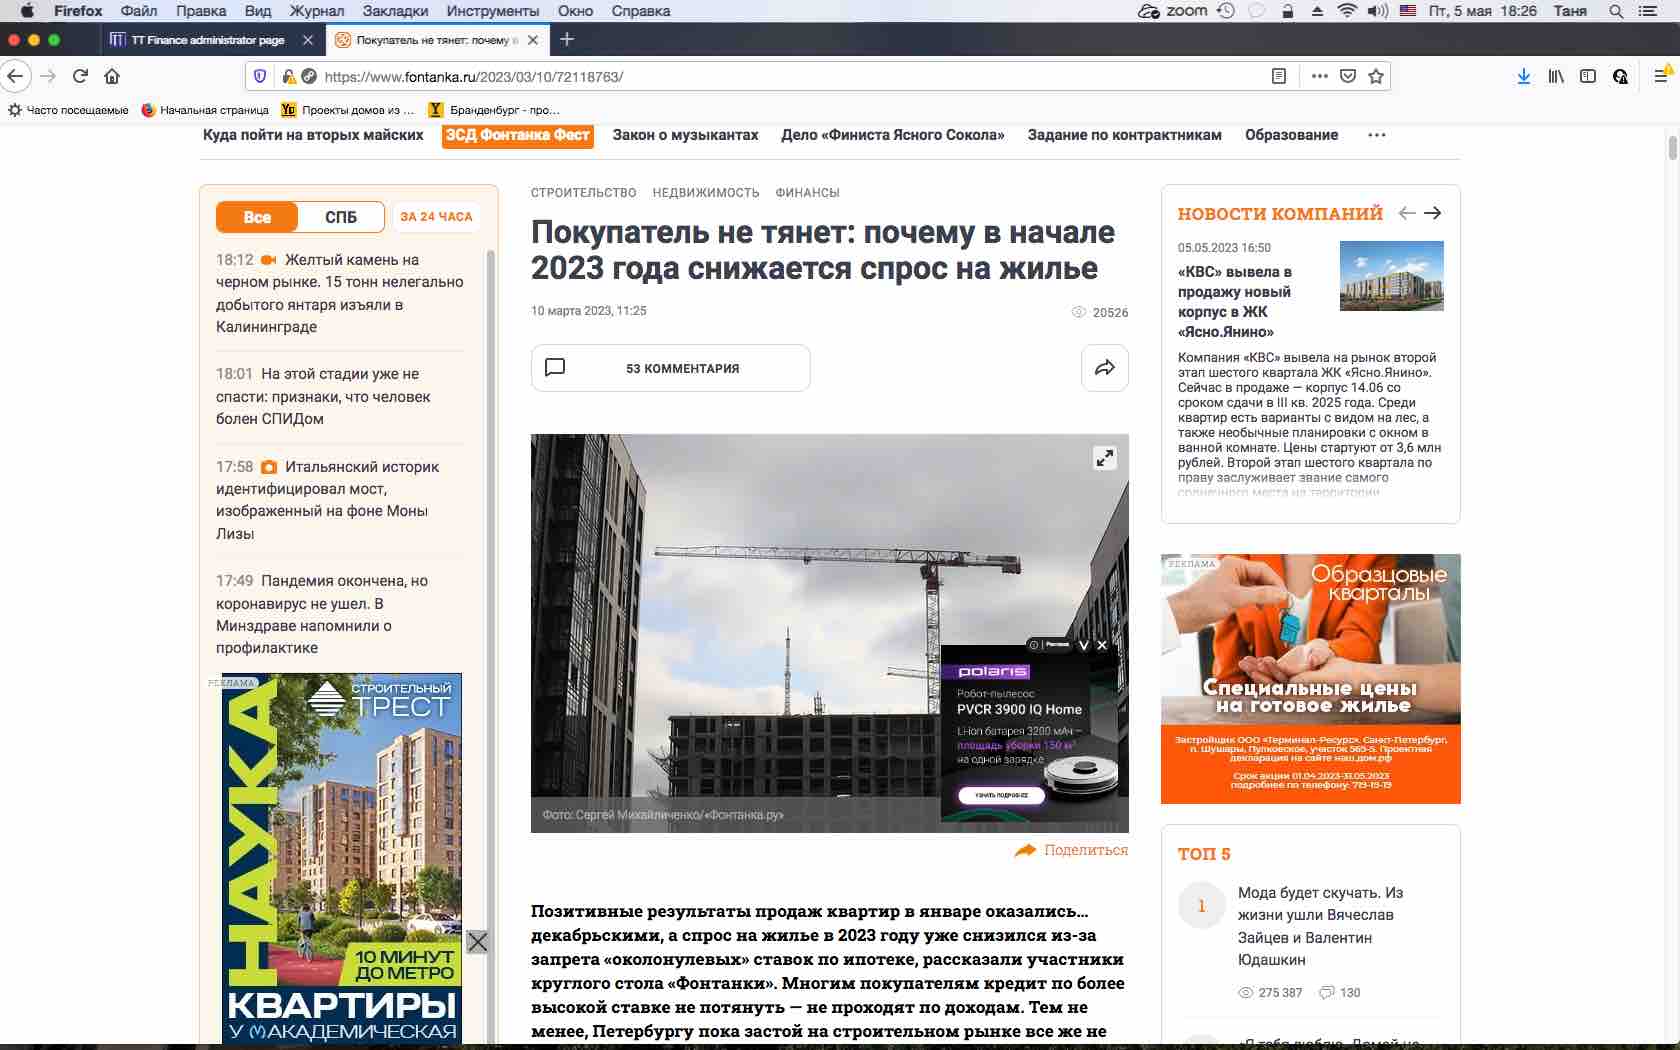The width and height of the screenshot is (1680, 1050).
Task: Click the page vertical scrollbar
Action: 1672,150
